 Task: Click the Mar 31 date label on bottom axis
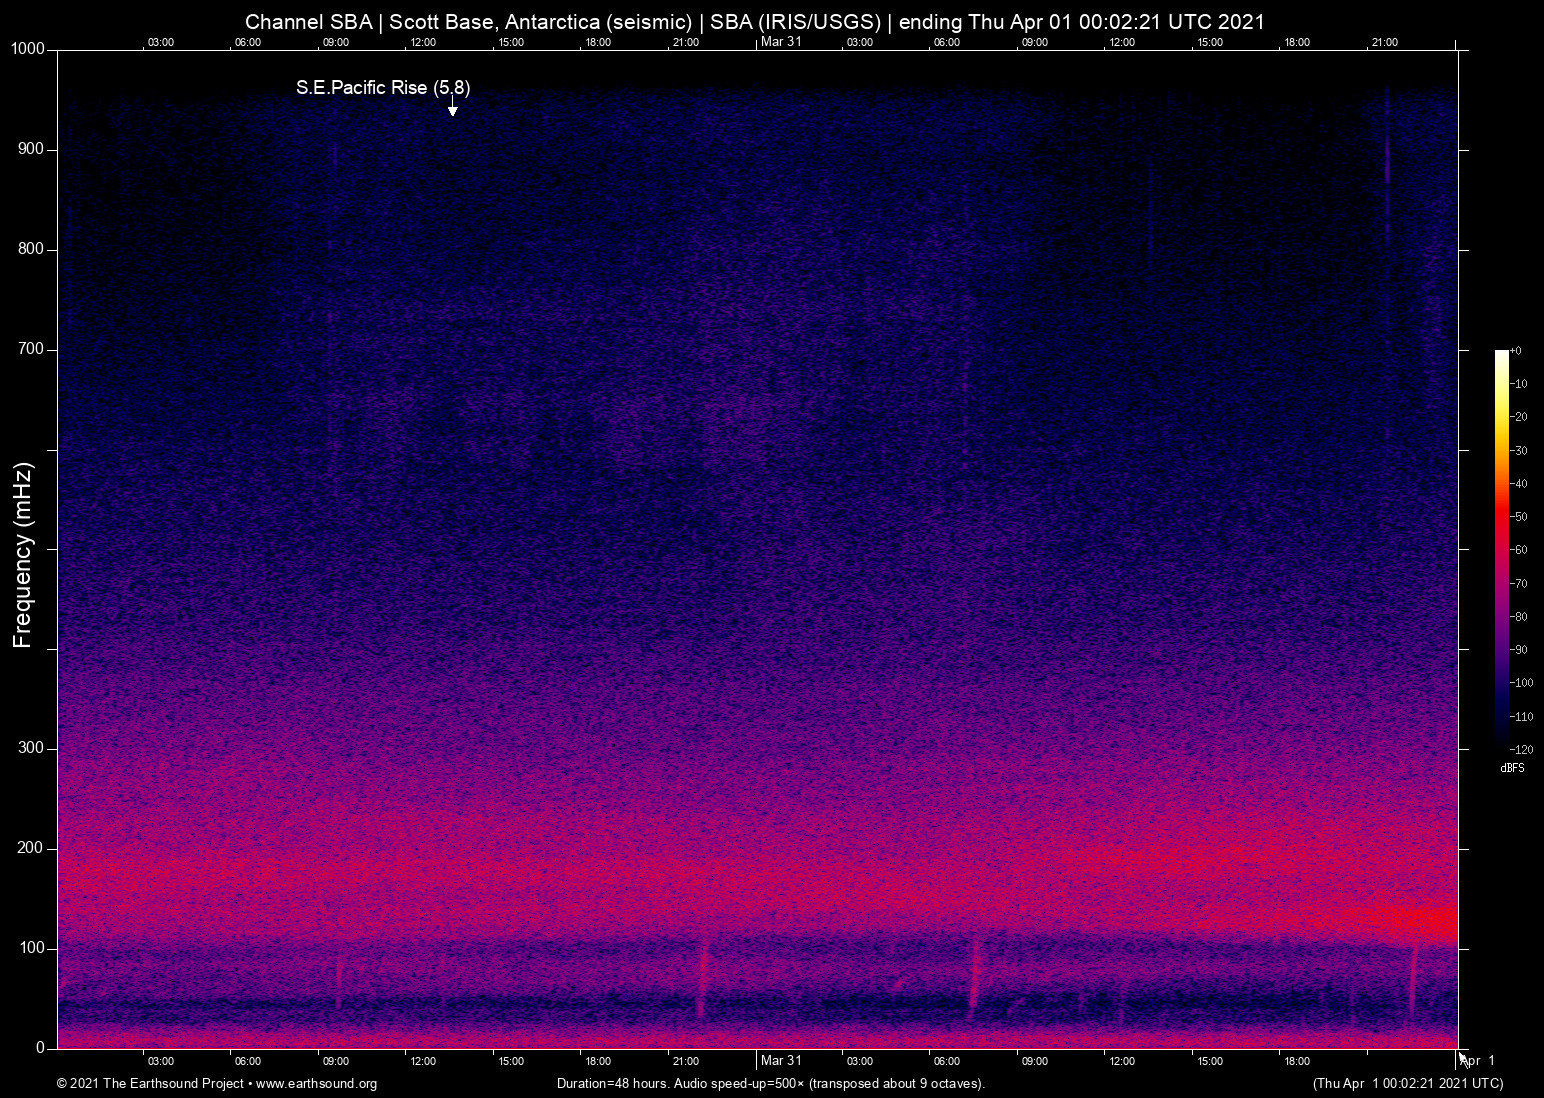coord(781,1060)
